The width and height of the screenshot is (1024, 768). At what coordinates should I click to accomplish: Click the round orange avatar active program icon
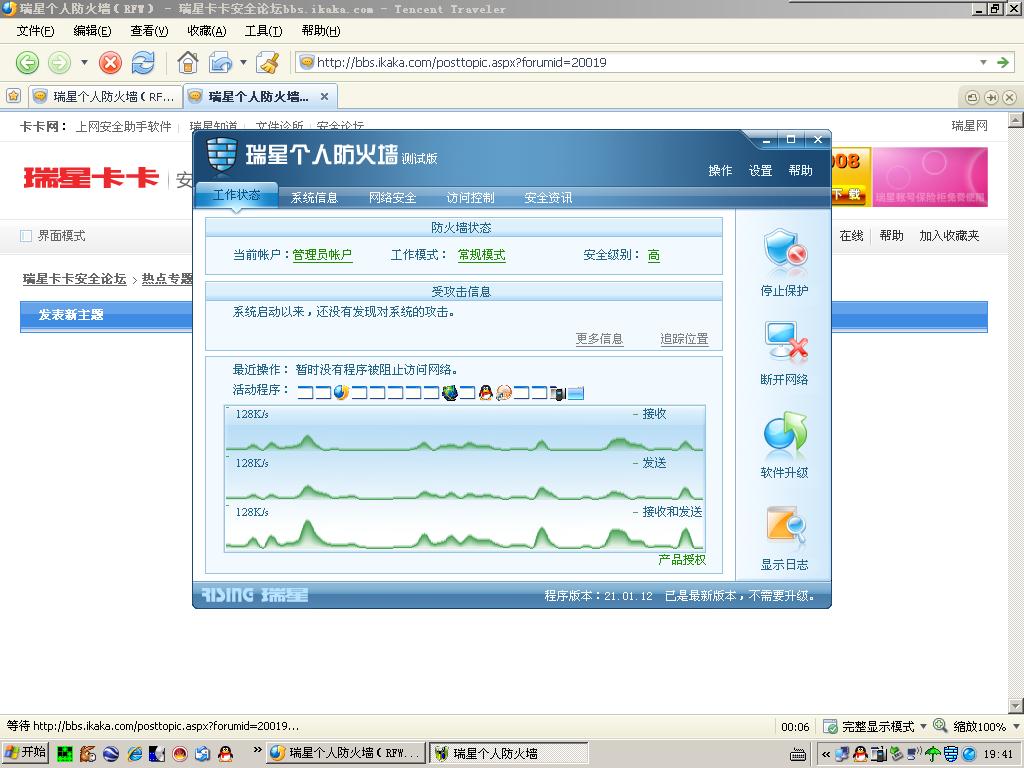[x=504, y=392]
